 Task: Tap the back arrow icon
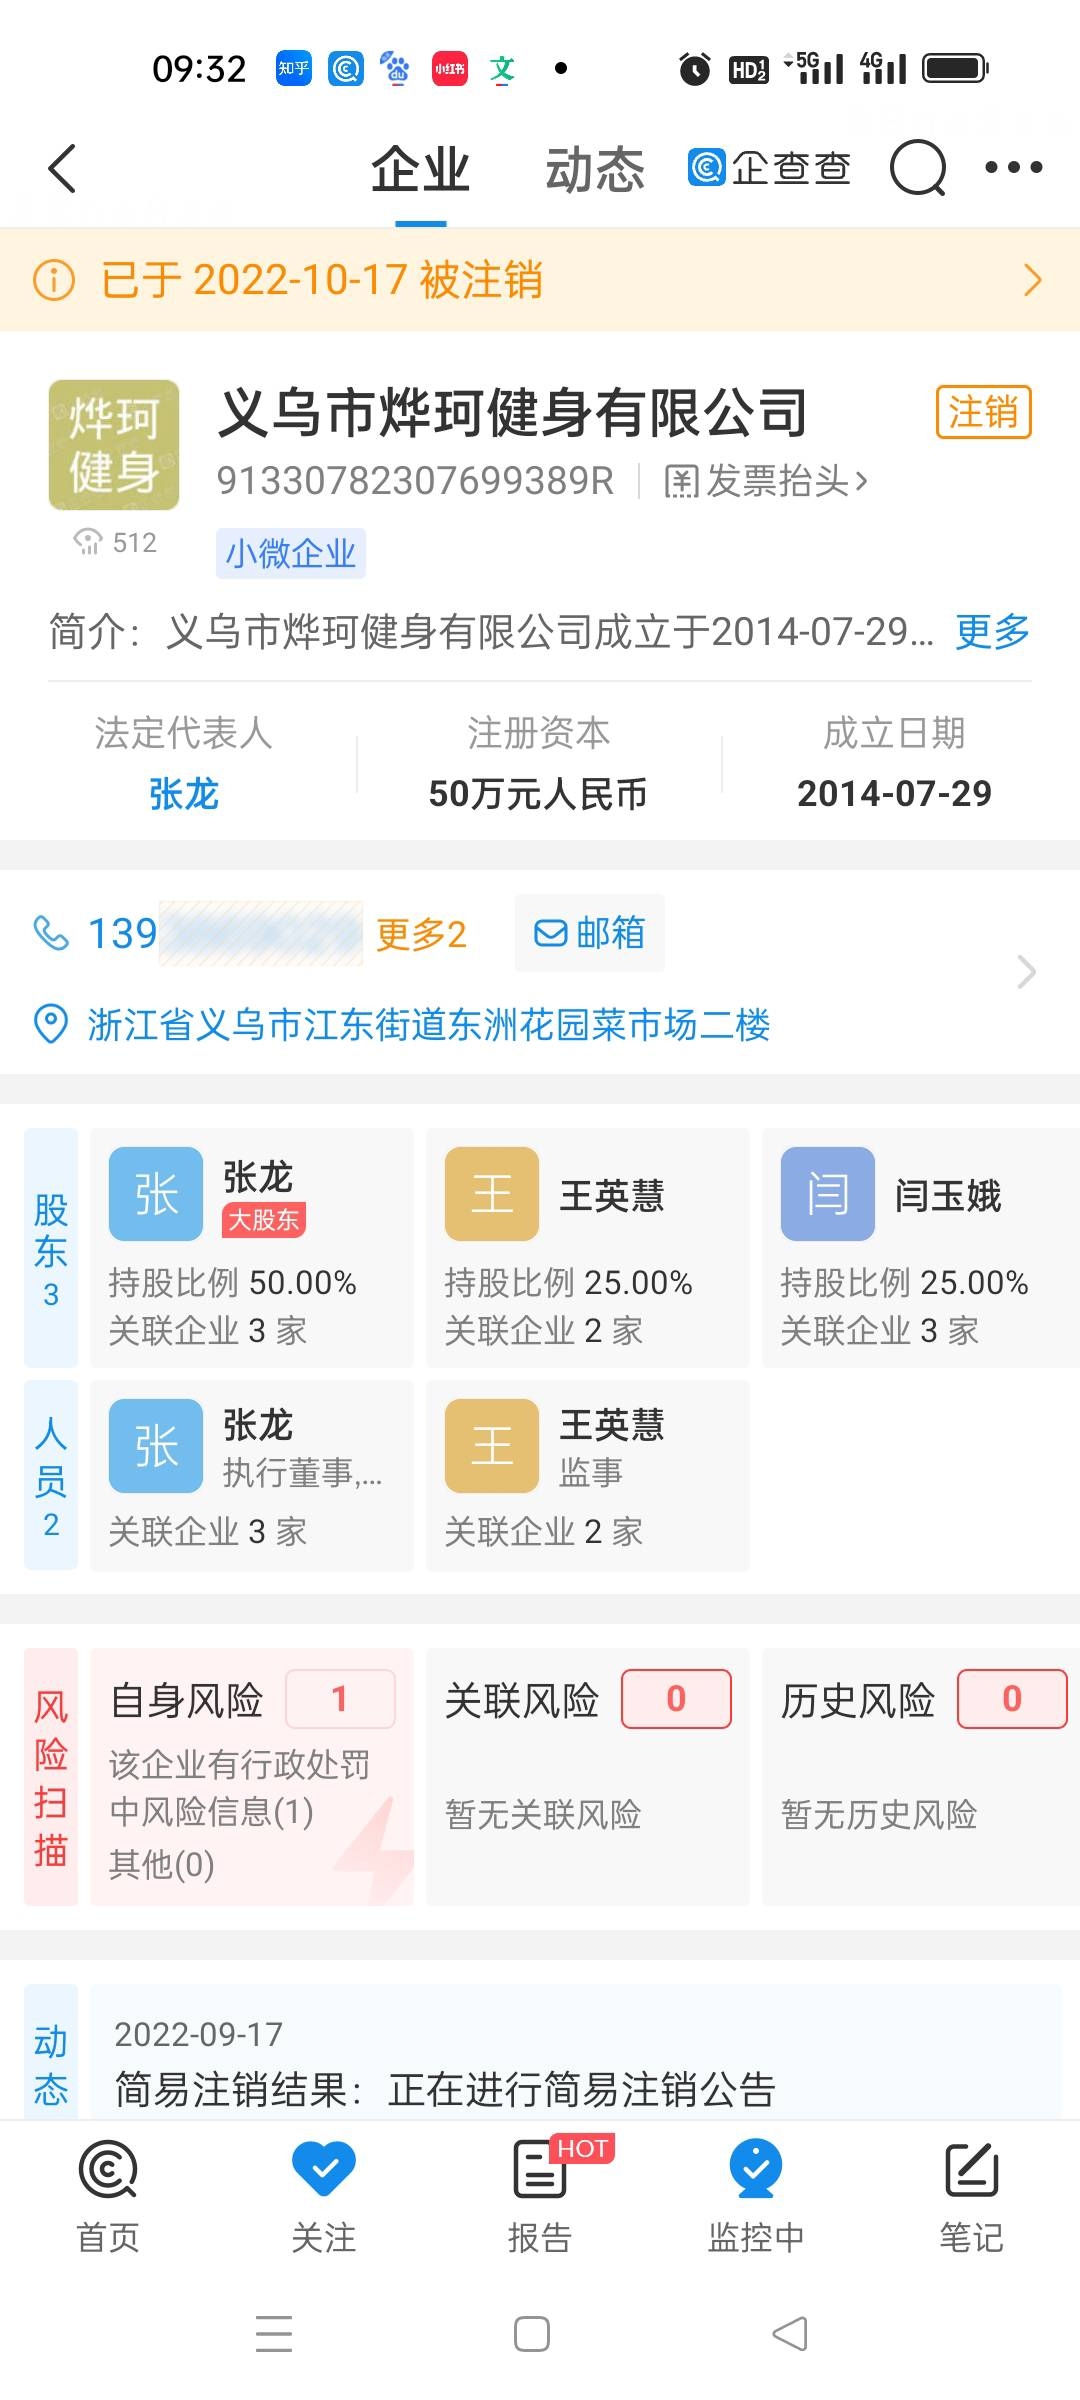(x=62, y=168)
